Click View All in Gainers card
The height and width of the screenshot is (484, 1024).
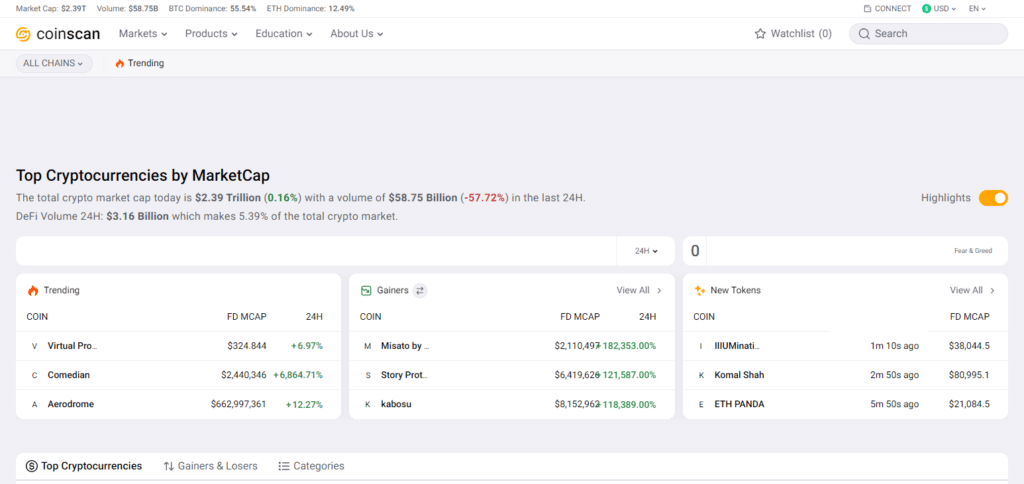(639, 290)
